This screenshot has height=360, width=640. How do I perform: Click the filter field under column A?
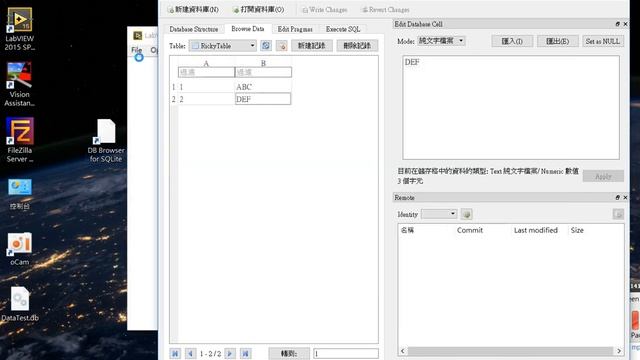(x=206, y=72)
